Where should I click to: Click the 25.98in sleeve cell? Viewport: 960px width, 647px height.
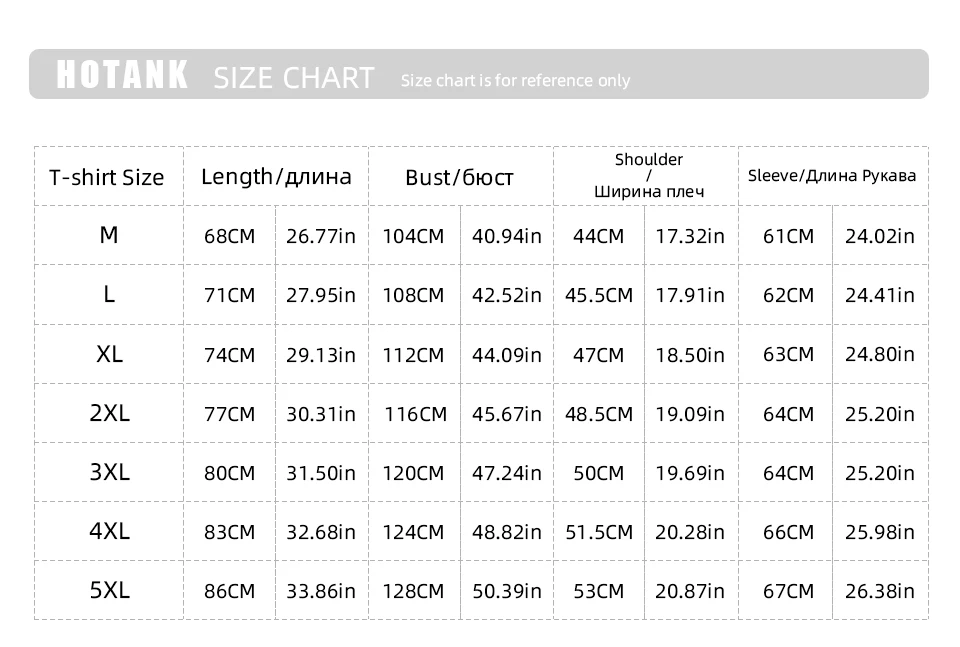pyautogui.click(x=880, y=532)
